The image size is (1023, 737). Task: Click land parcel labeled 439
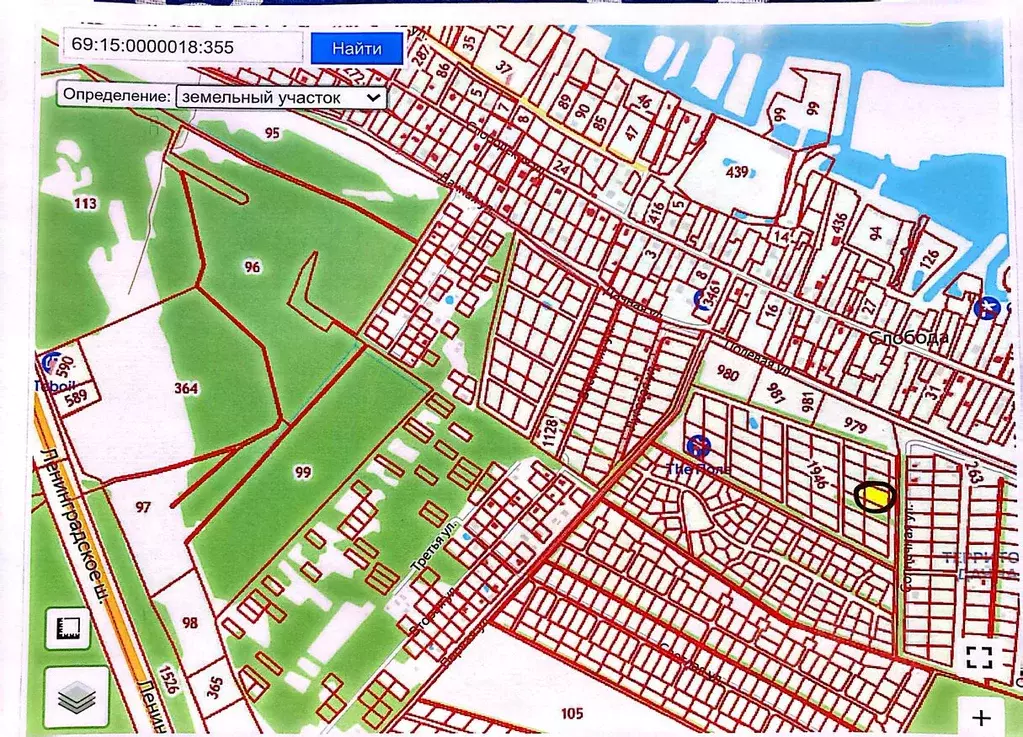[x=736, y=172]
